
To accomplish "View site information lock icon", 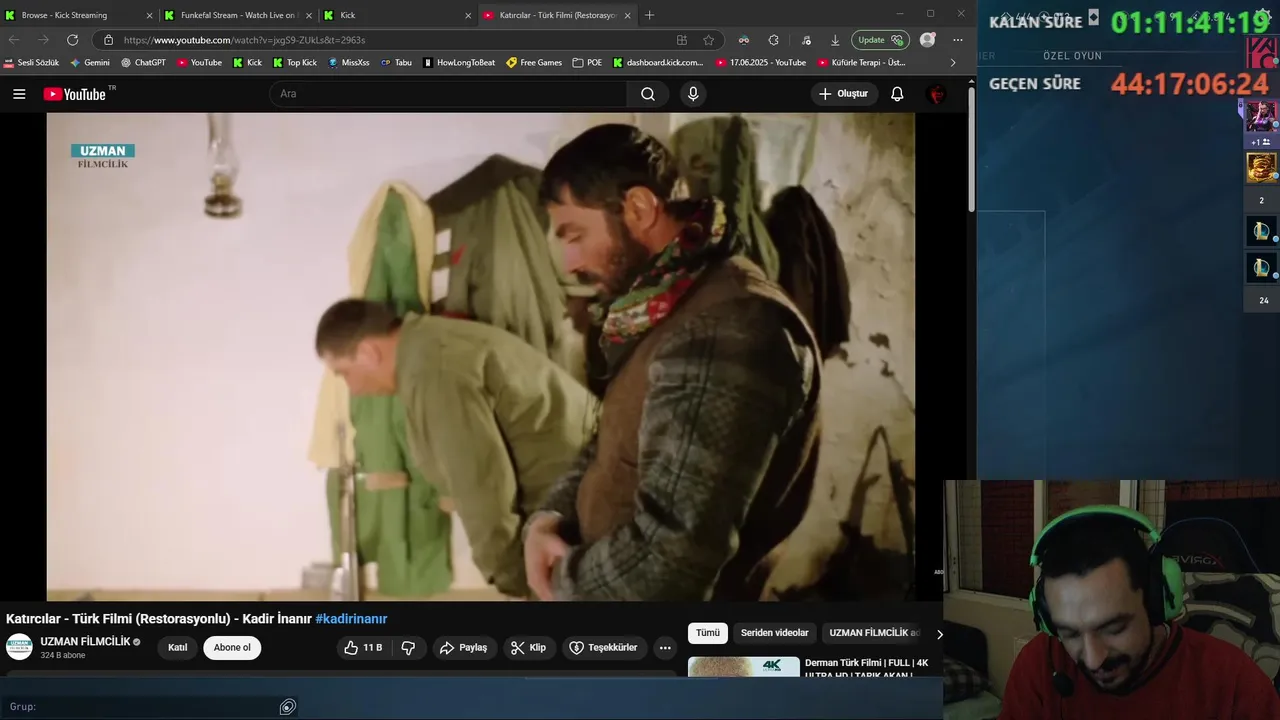I will click(109, 40).
